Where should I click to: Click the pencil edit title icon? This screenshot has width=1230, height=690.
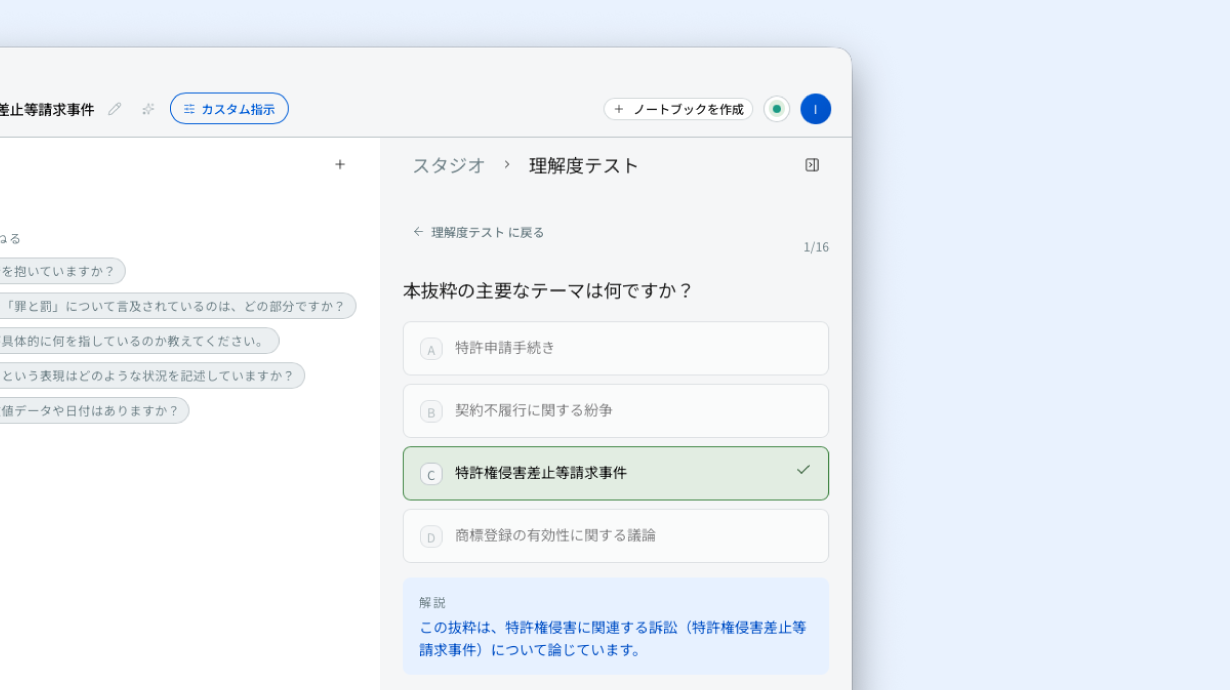115,109
